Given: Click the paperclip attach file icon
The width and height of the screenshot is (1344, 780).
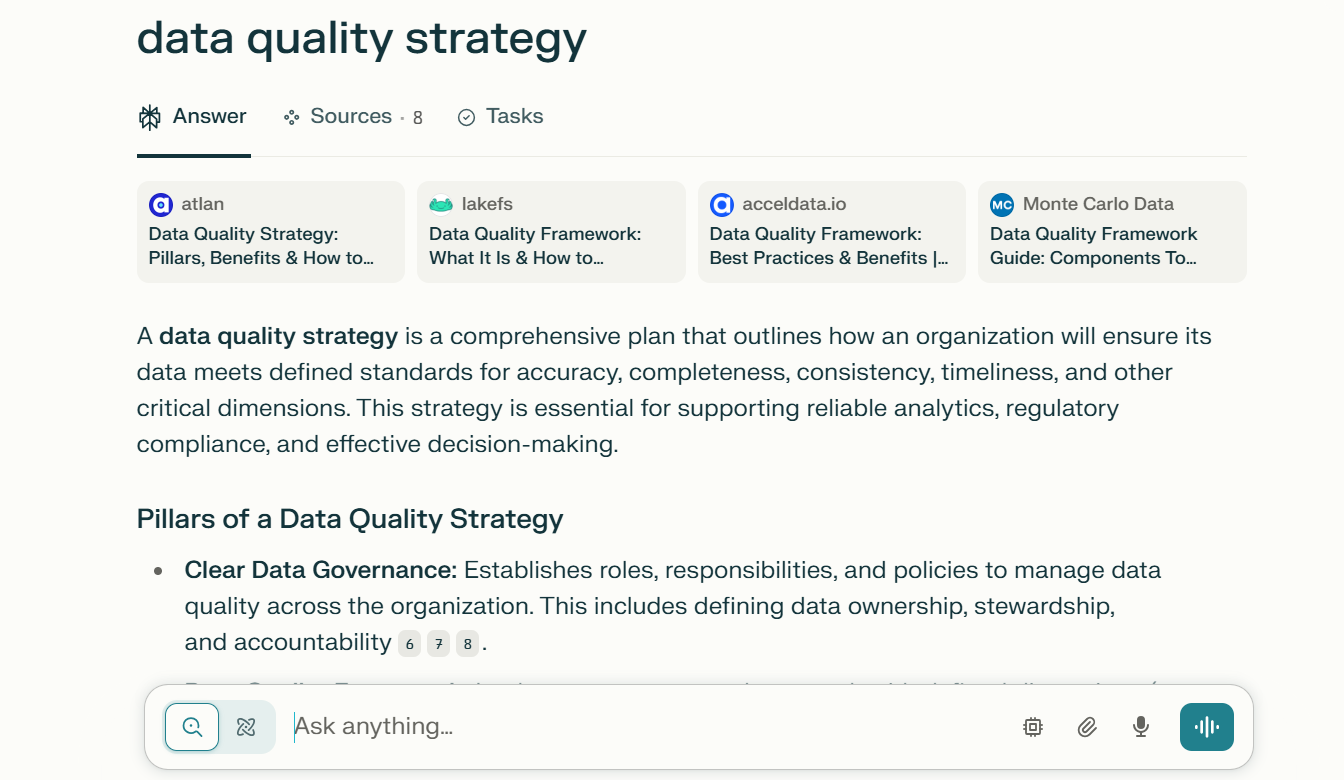Looking at the screenshot, I should (x=1087, y=727).
